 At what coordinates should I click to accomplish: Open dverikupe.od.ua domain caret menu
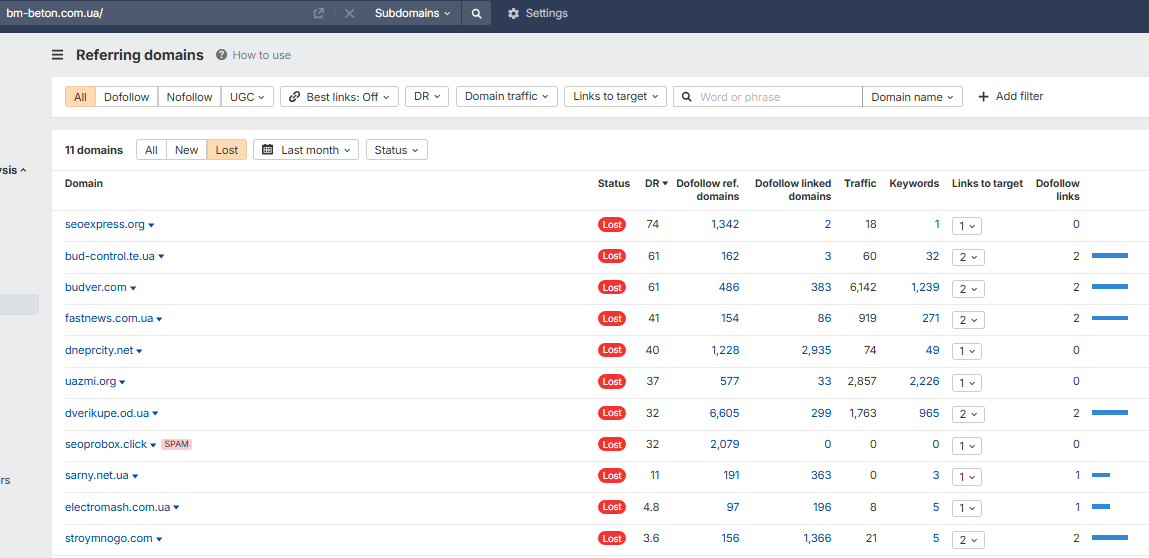pos(155,414)
